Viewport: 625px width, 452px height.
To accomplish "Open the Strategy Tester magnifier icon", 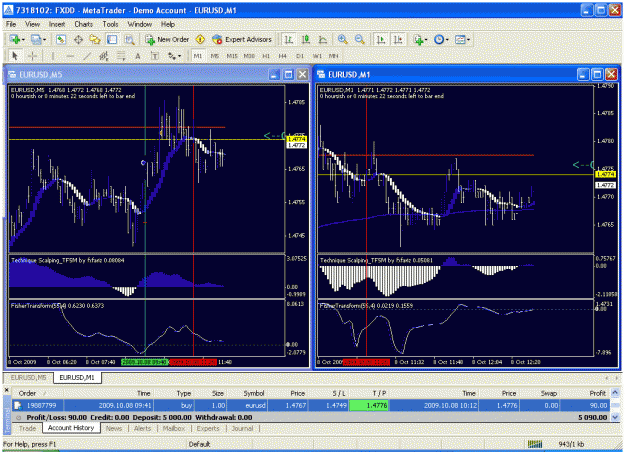I will point(129,39).
